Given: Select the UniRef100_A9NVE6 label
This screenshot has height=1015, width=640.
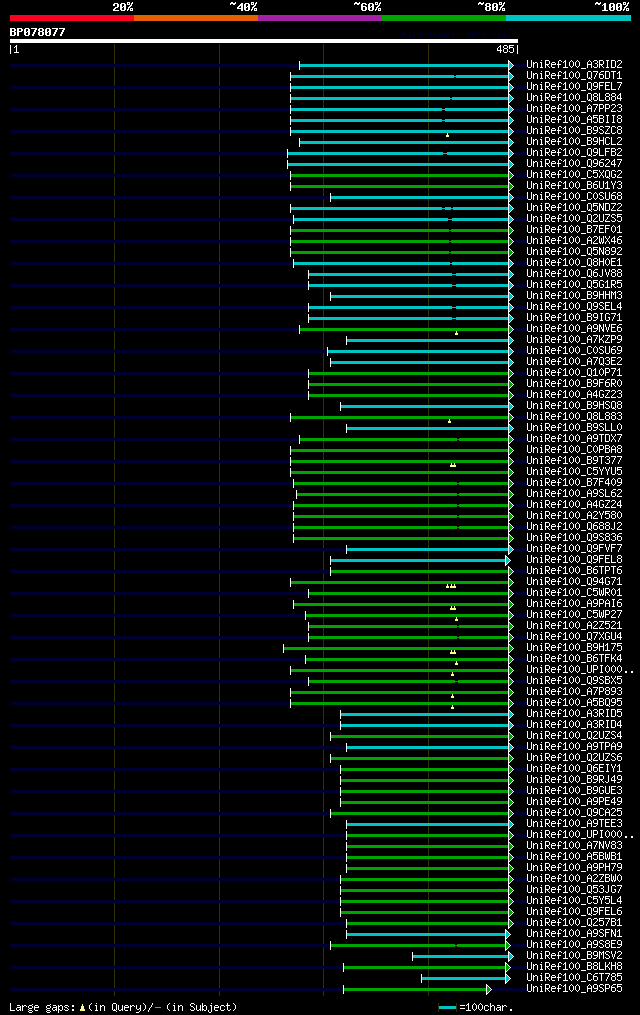Looking at the screenshot, I should 575,329.
